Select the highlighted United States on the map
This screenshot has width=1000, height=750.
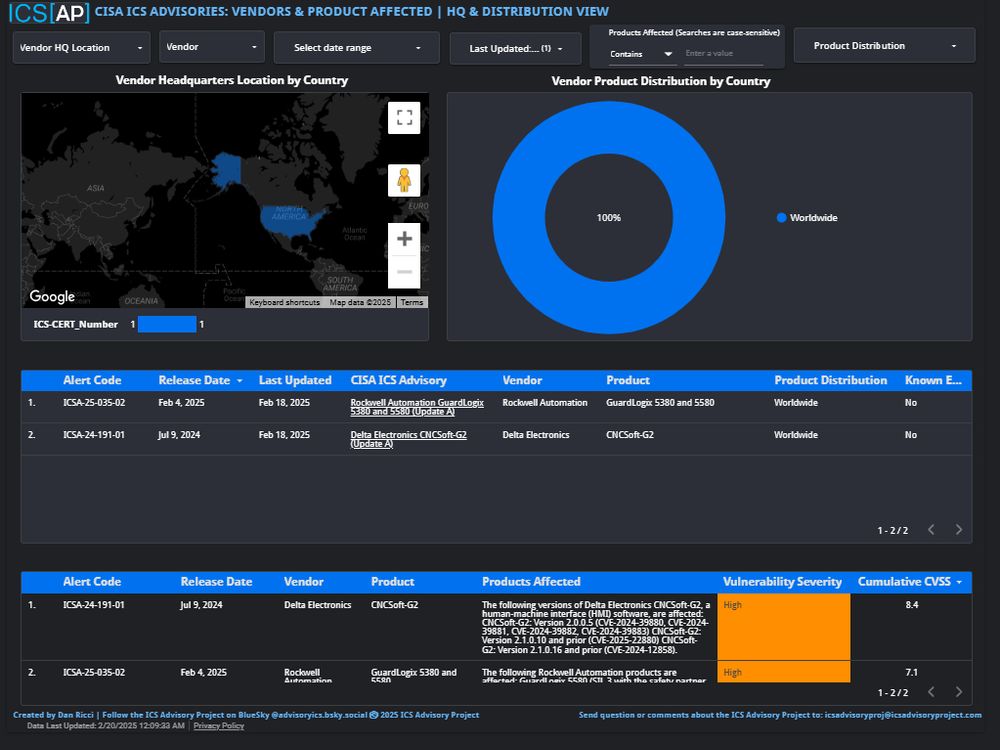click(292, 220)
